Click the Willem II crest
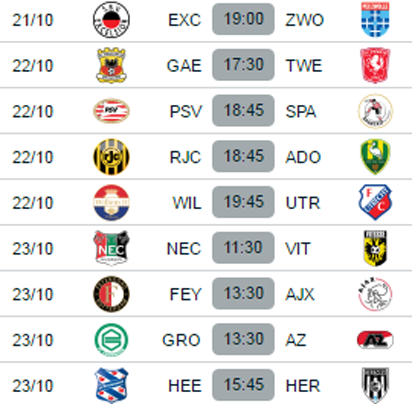The image size is (412, 404). pyautogui.click(x=111, y=202)
